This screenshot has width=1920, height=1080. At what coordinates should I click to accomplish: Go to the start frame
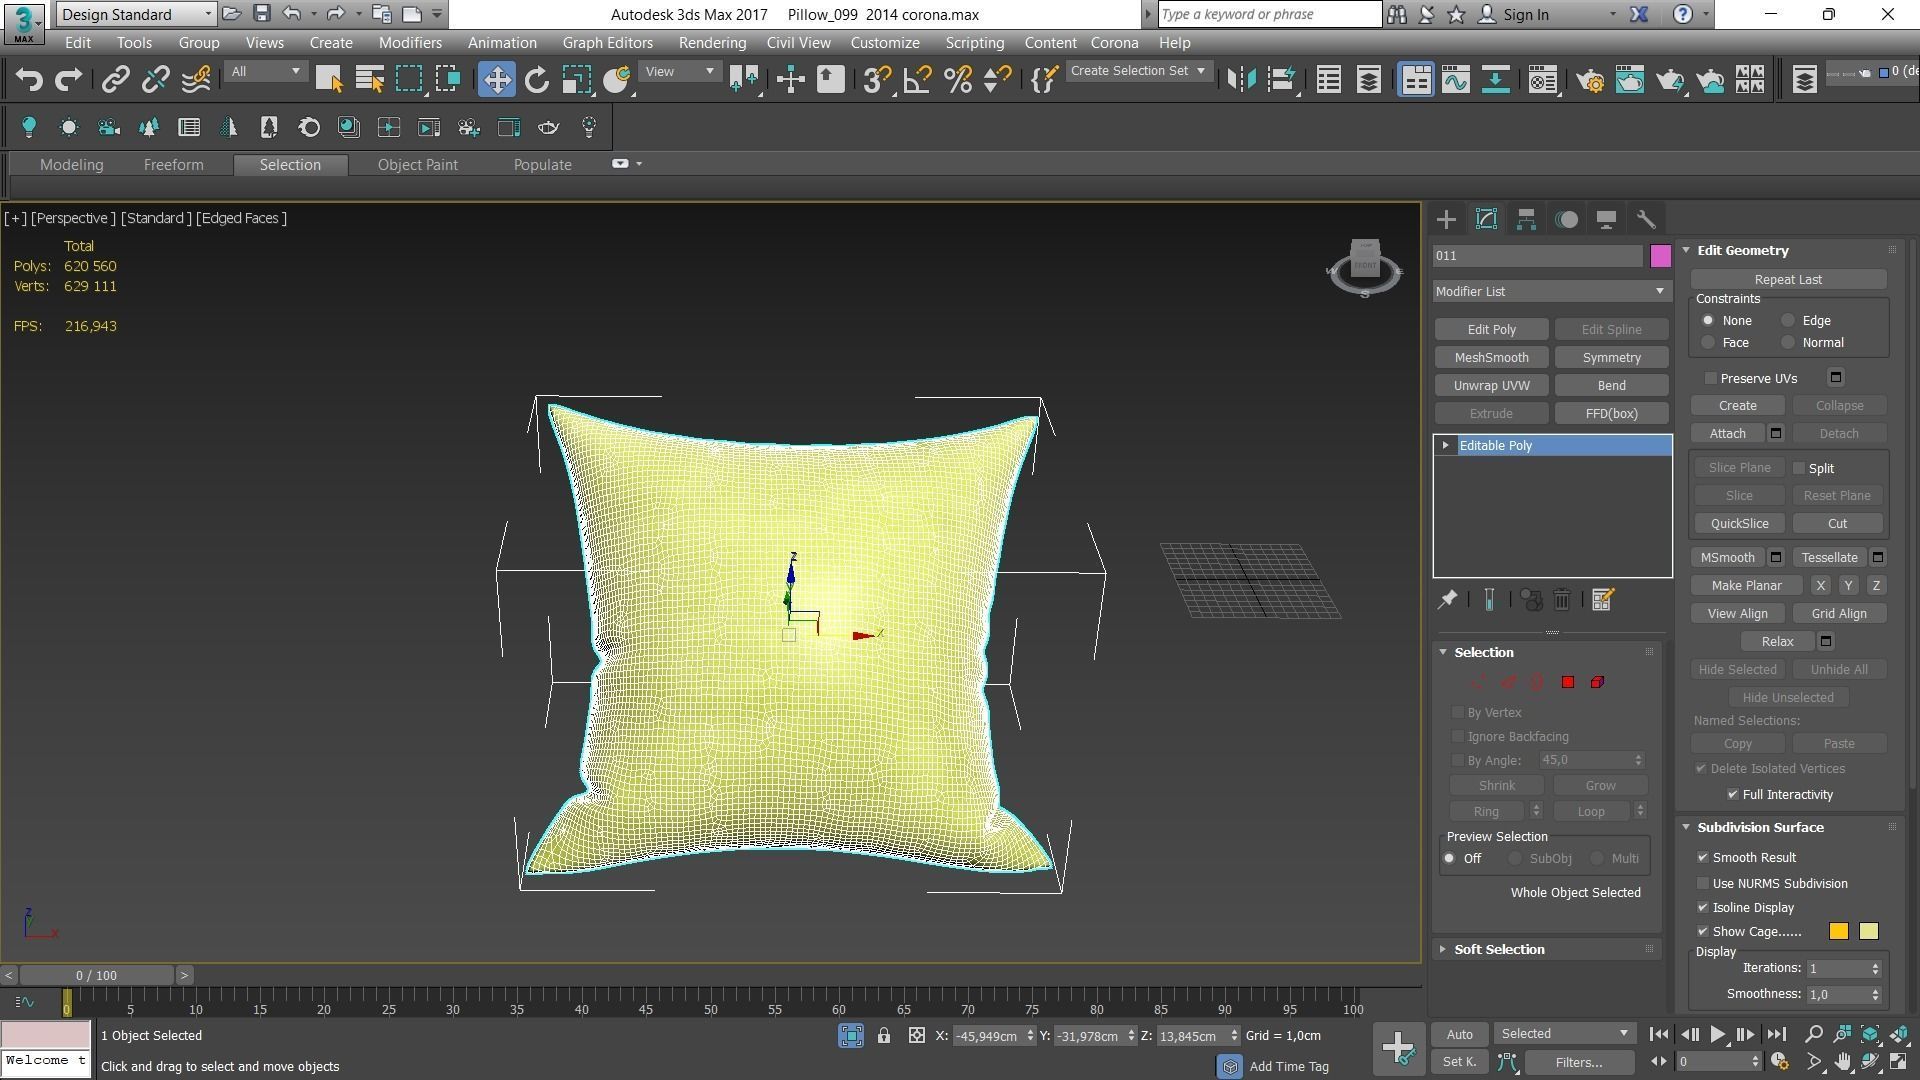point(1658,1034)
